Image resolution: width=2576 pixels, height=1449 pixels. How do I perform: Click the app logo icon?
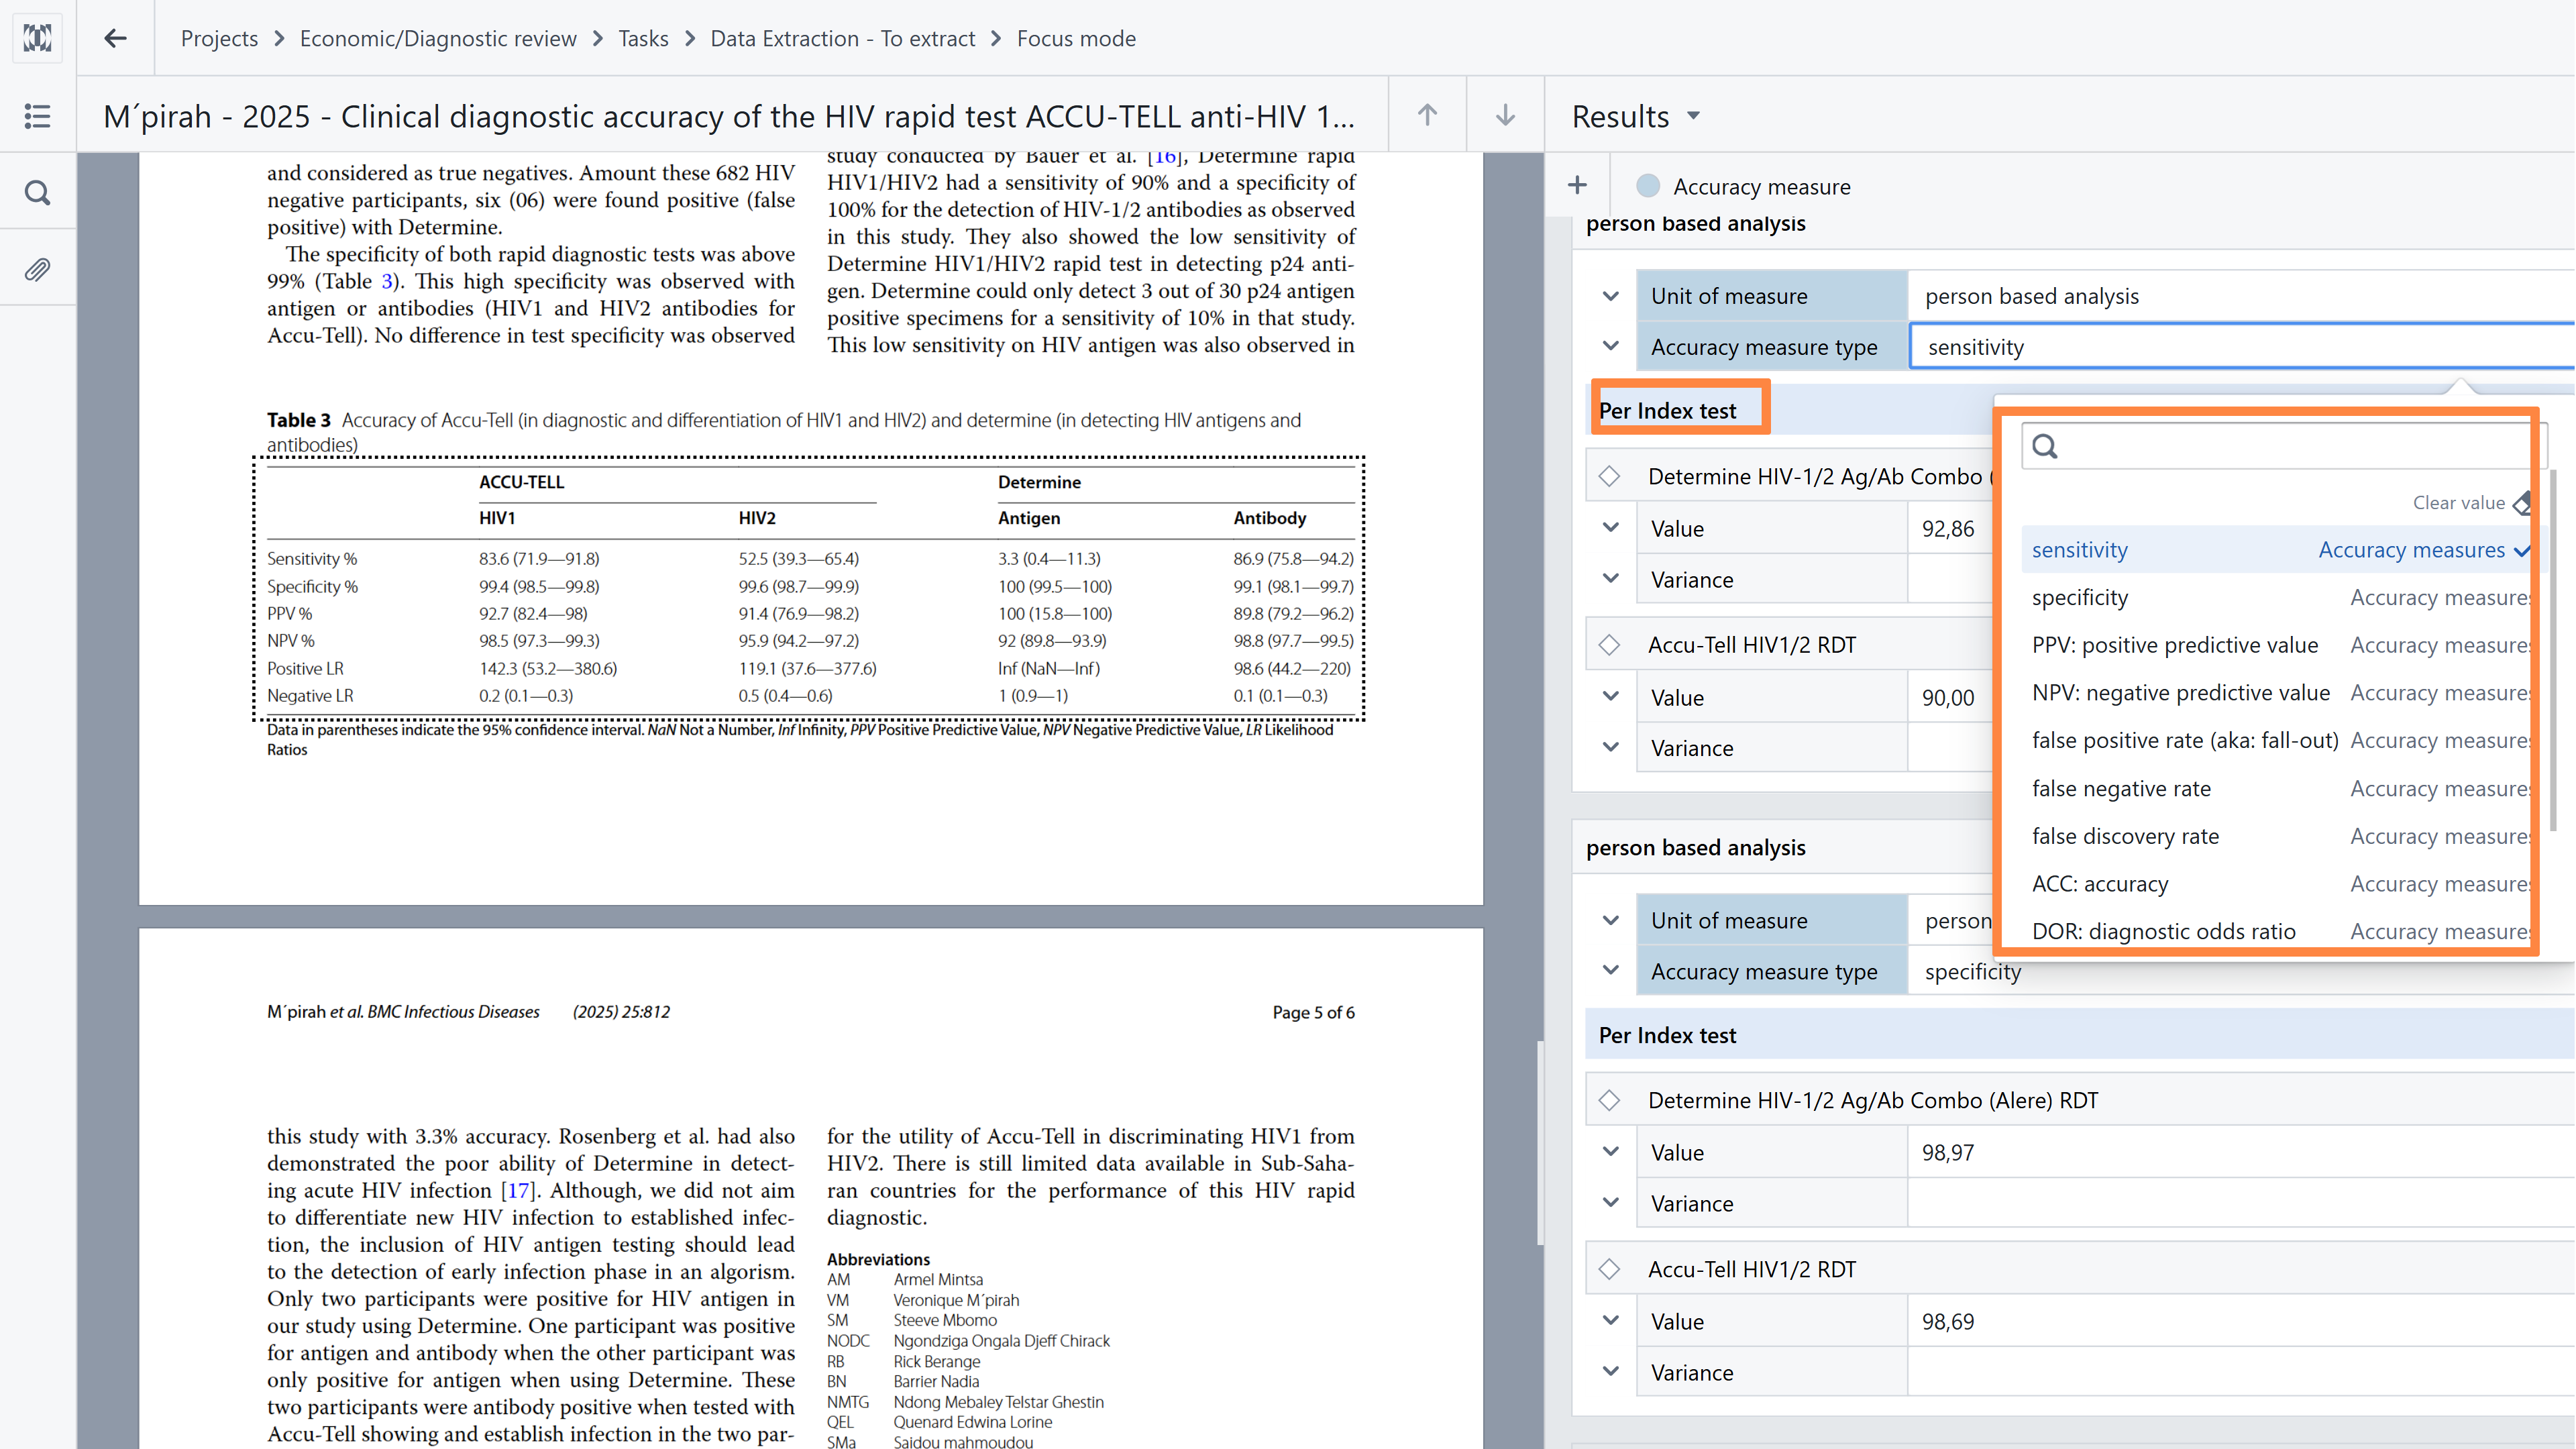pyautogui.click(x=38, y=38)
